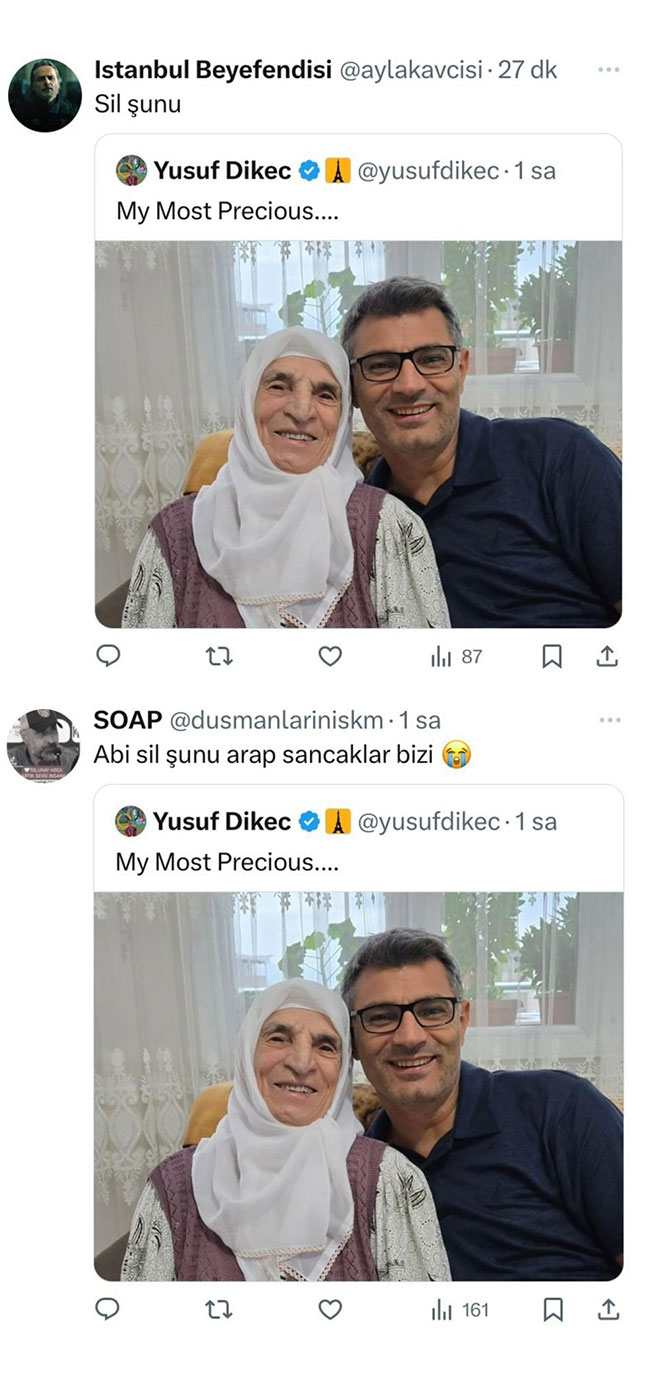Viewport: 650px width, 1382px height.
Task: Like the "Sil şunu" tweet
Action: pos(330,656)
